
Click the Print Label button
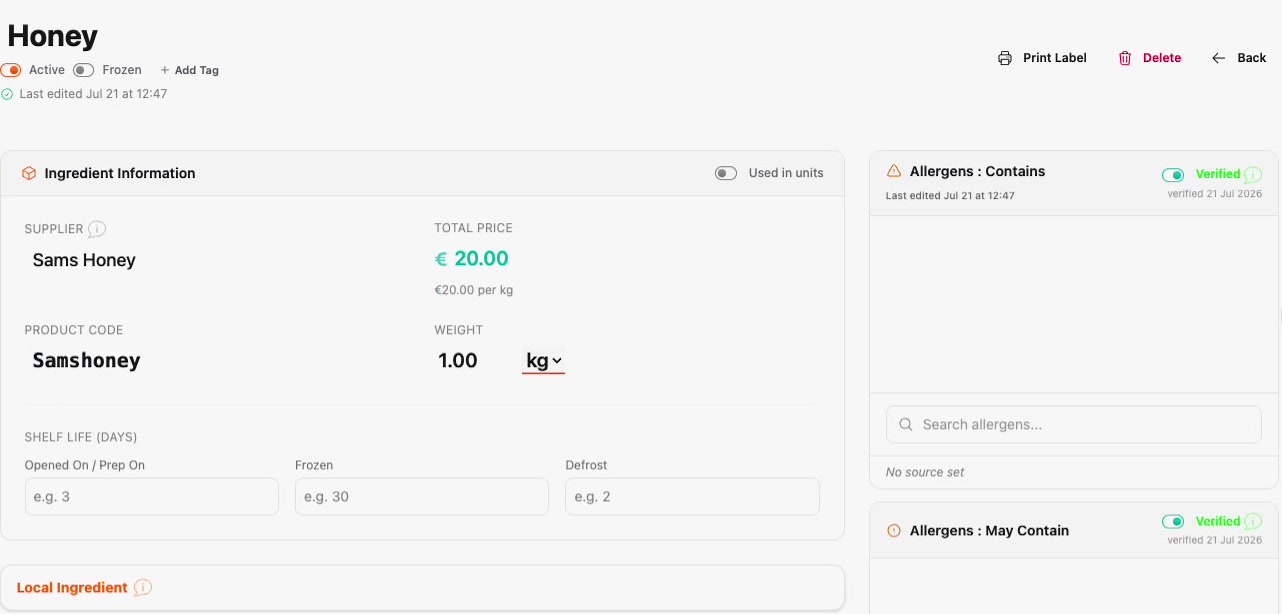[1042, 58]
